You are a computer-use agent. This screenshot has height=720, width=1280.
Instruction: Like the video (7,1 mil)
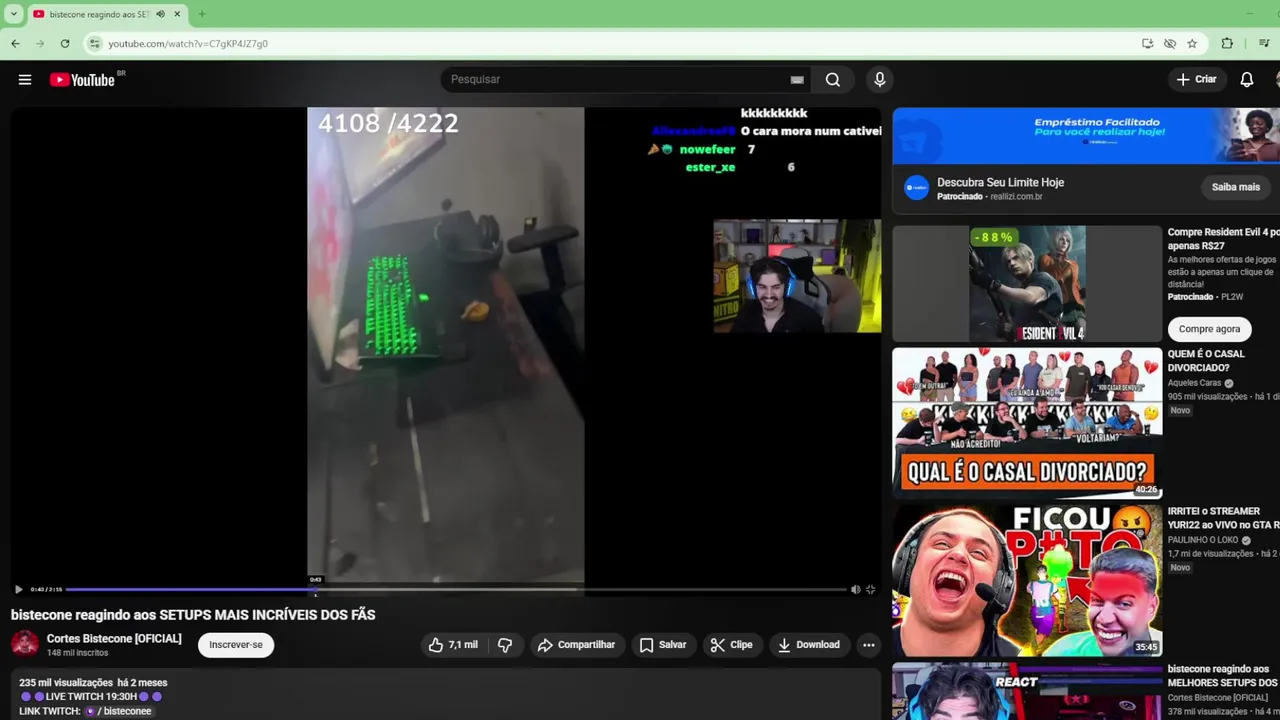(x=453, y=645)
